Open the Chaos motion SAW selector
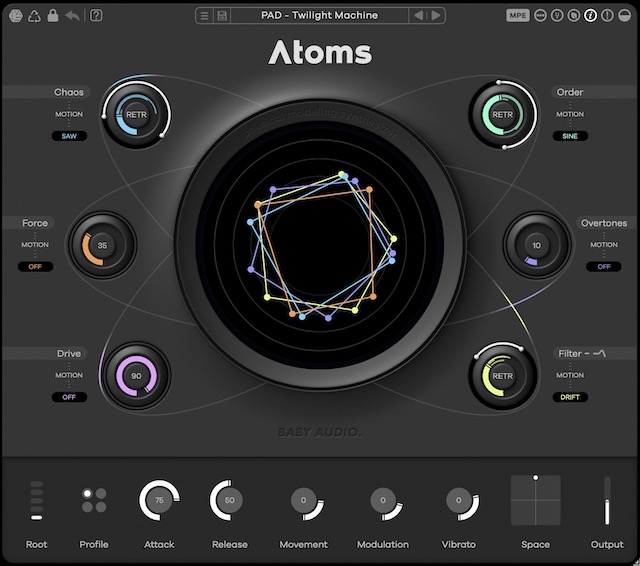The width and height of the screenshot is (640, 566). 69,136
